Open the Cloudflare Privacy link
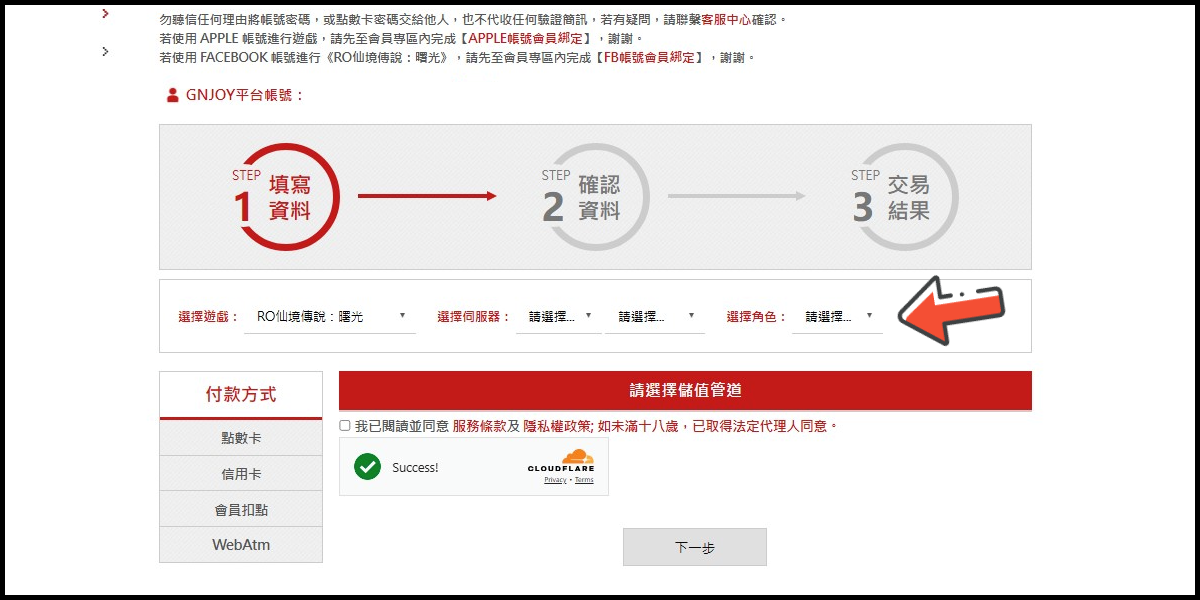Viewport: 1200px width, 600px height. tap(555, 480)
